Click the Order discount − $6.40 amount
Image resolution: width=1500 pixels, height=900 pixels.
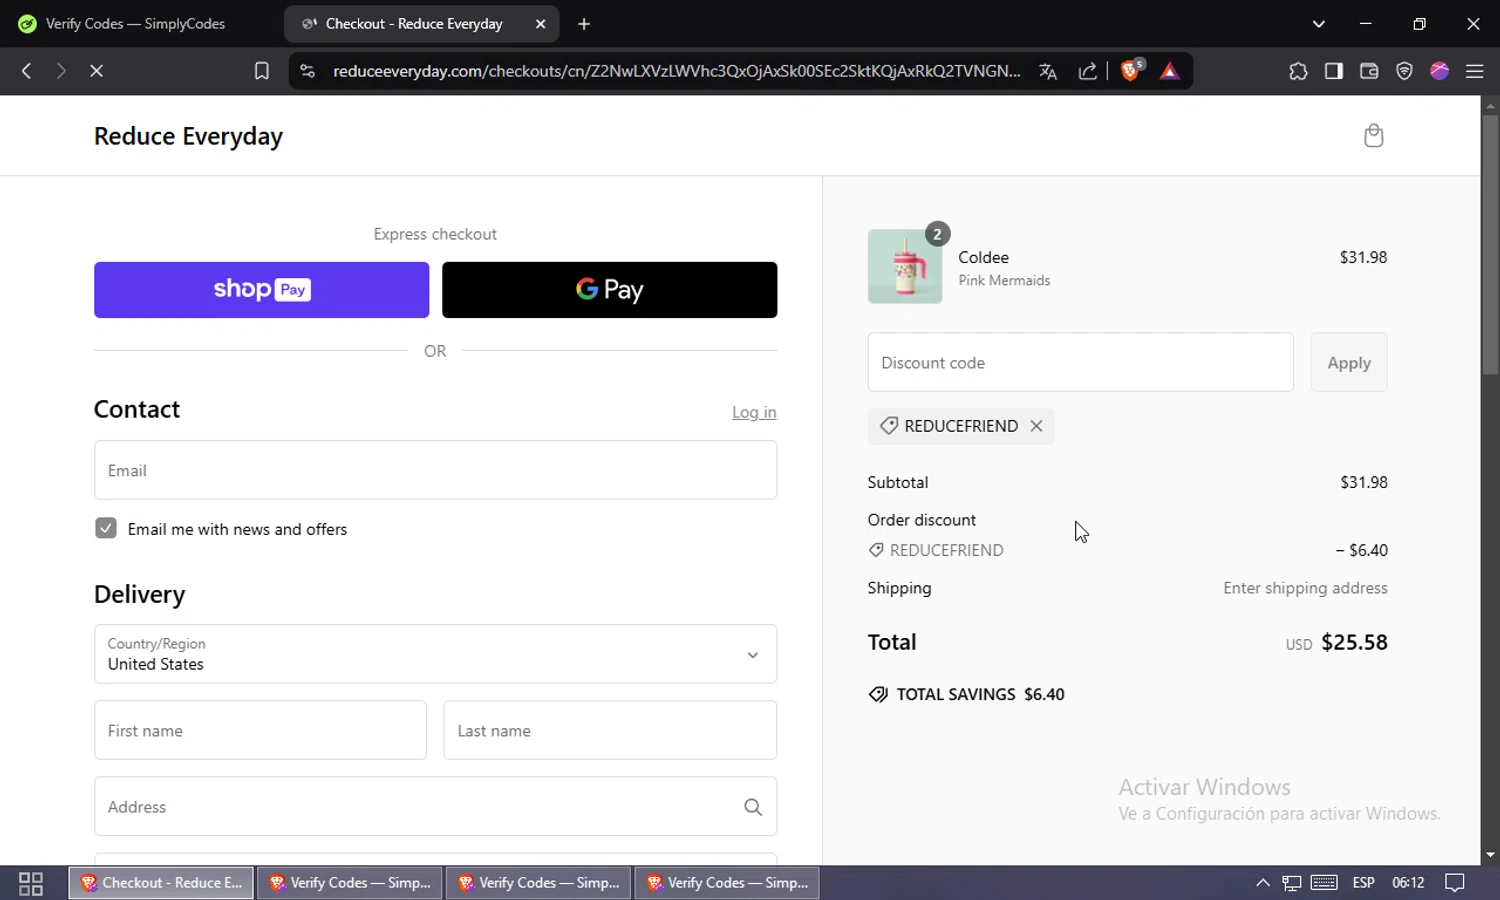(1361, 550)
